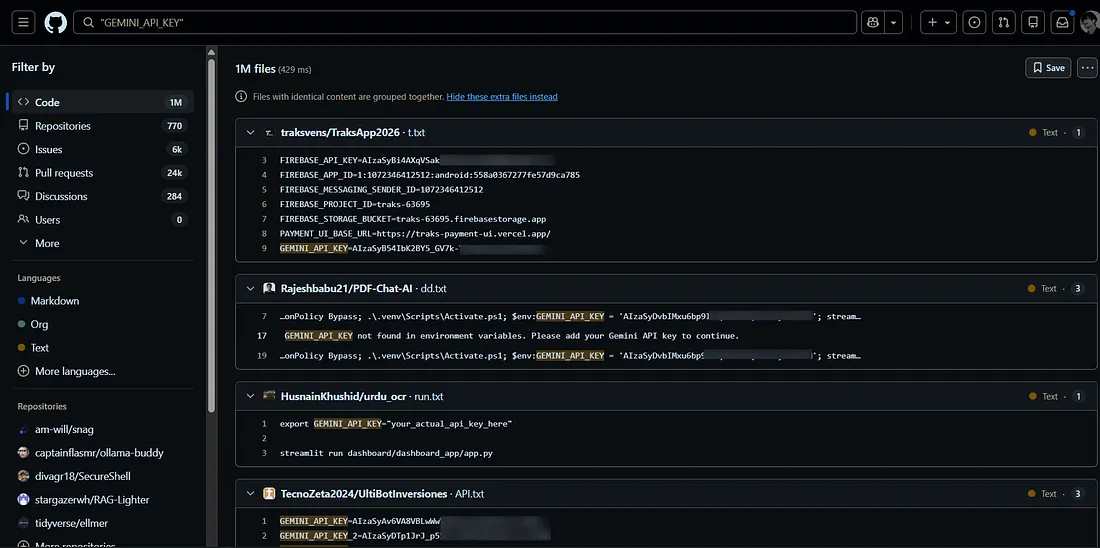
Task: Collapse the traksvens/TraksApp2026 result
Action: 250,133
